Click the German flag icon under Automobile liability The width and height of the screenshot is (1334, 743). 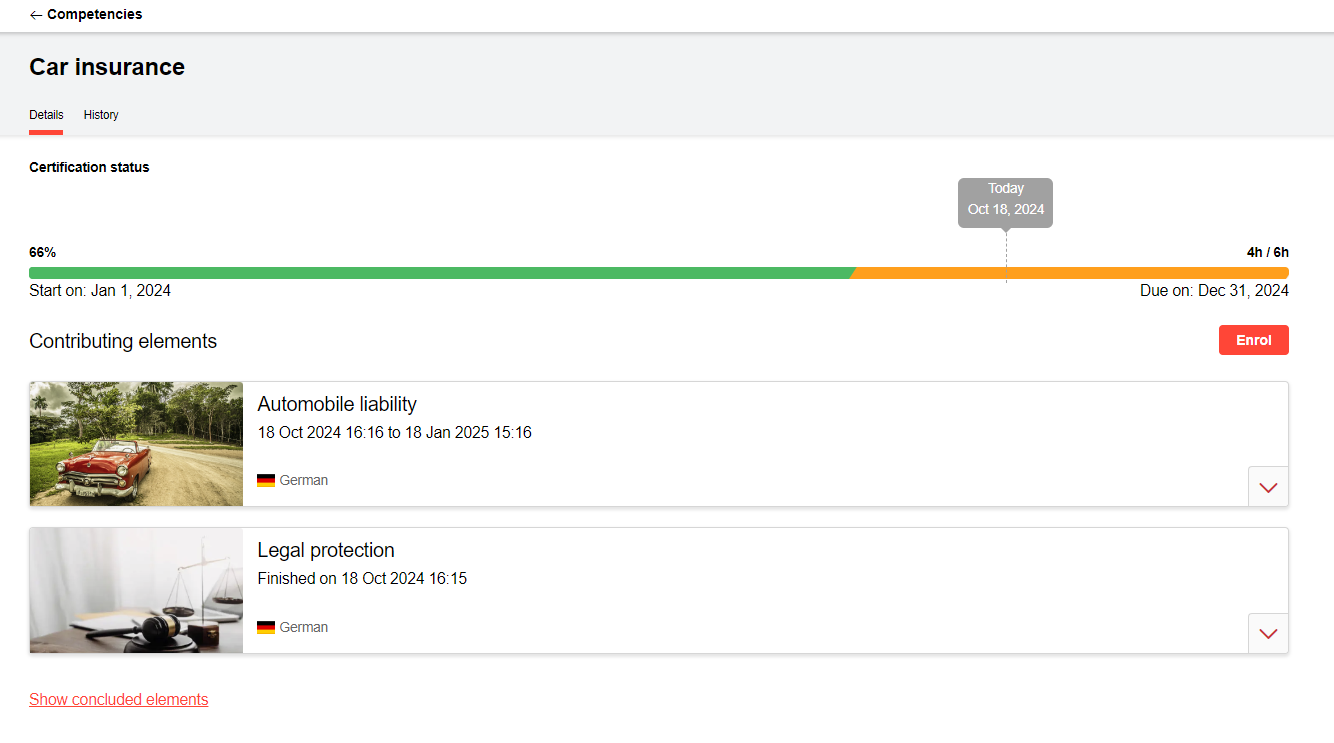(266, 481)
